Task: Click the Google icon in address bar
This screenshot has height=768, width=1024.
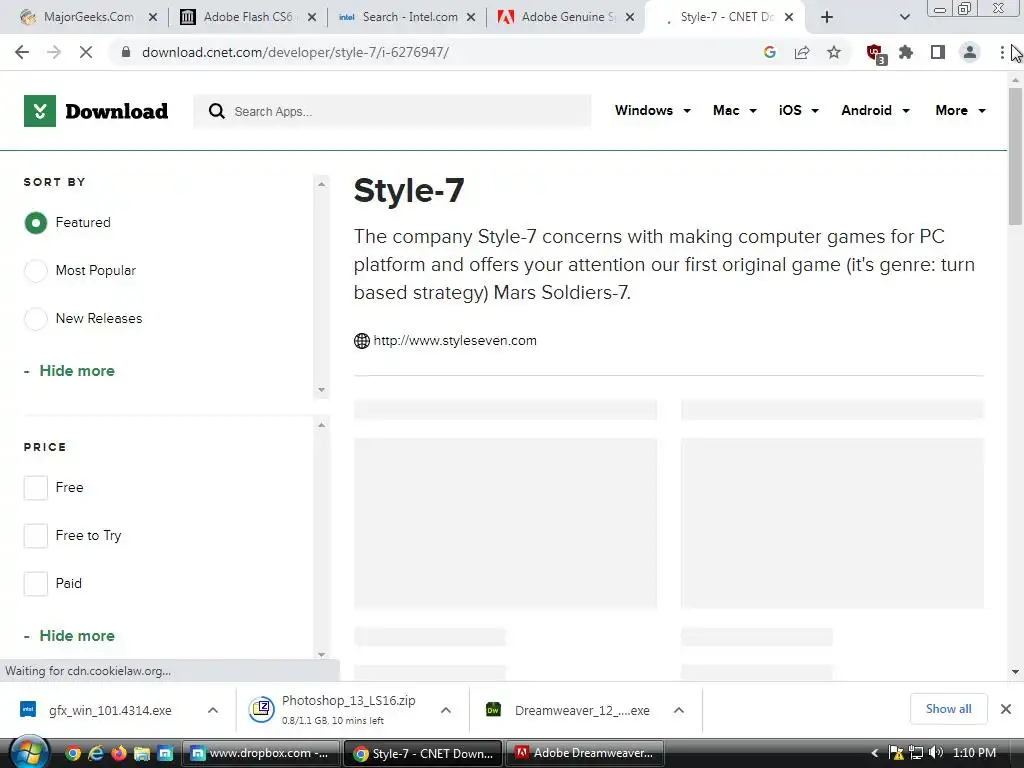Action: pos(770,52)
